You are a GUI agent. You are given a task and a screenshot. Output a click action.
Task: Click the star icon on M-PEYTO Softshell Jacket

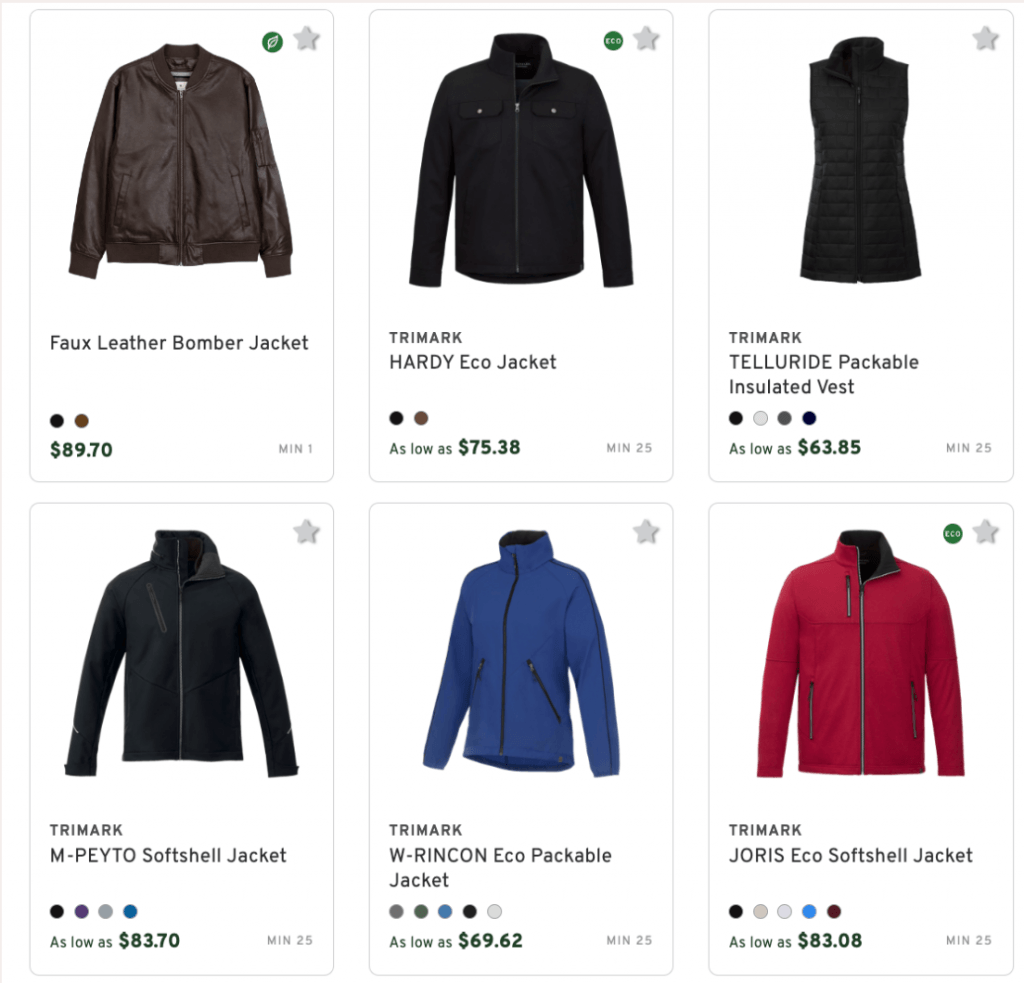(x=307, y=531)
